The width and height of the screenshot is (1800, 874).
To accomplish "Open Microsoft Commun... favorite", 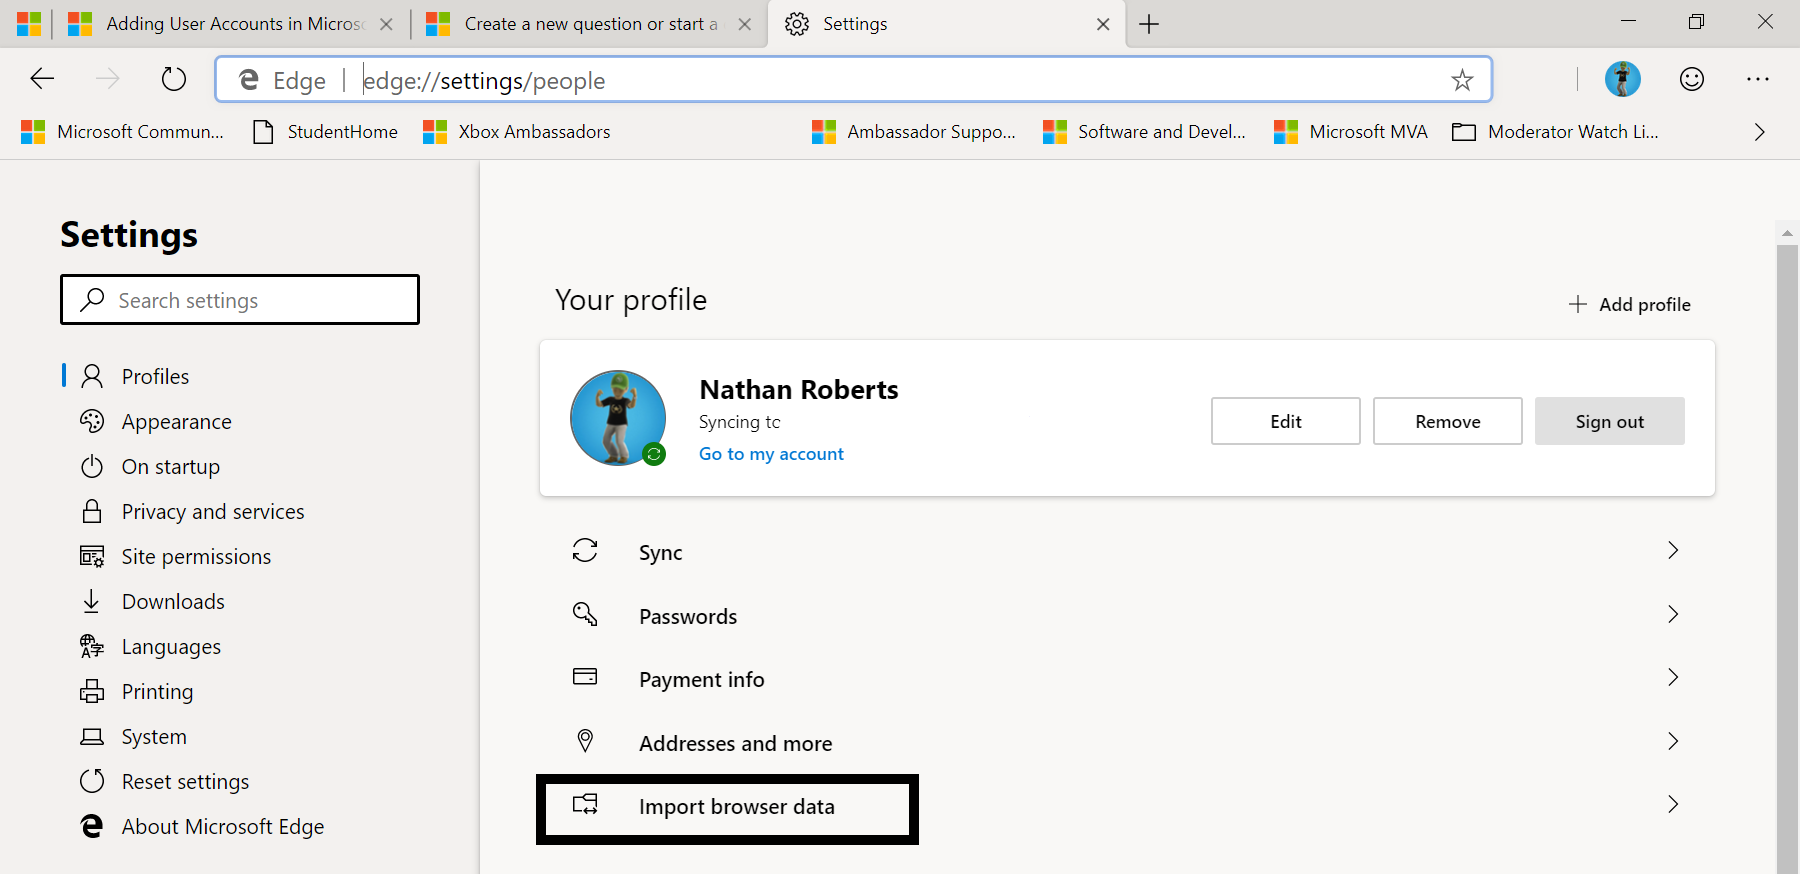I will click(122, 132).
